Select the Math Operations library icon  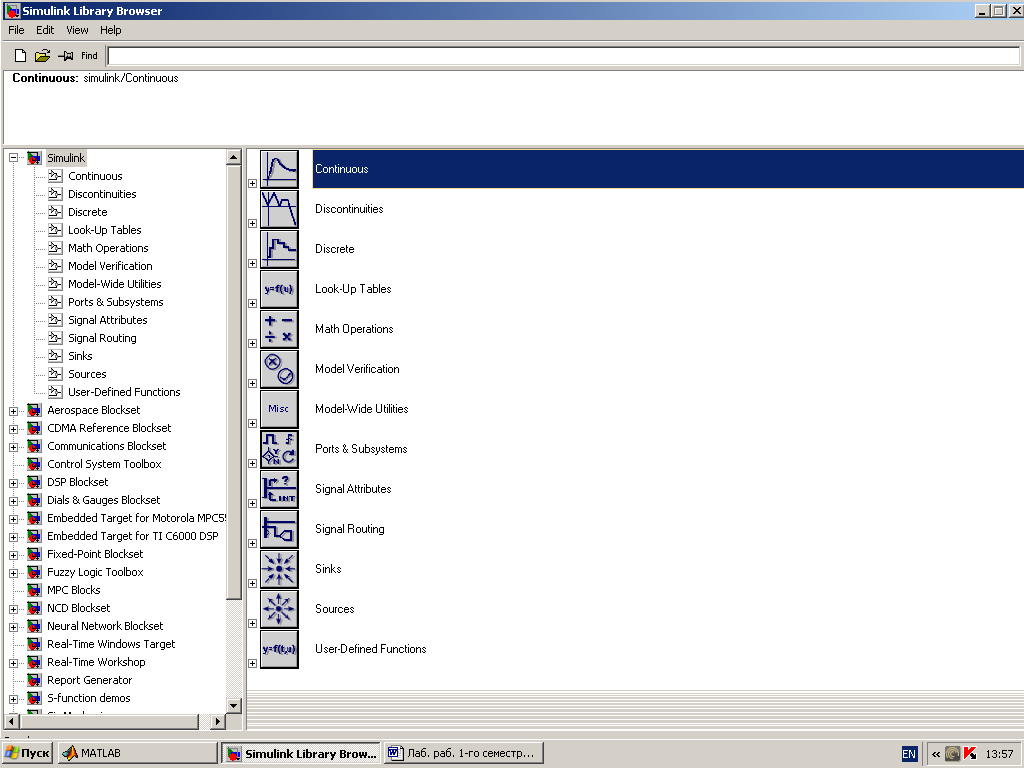280,328
